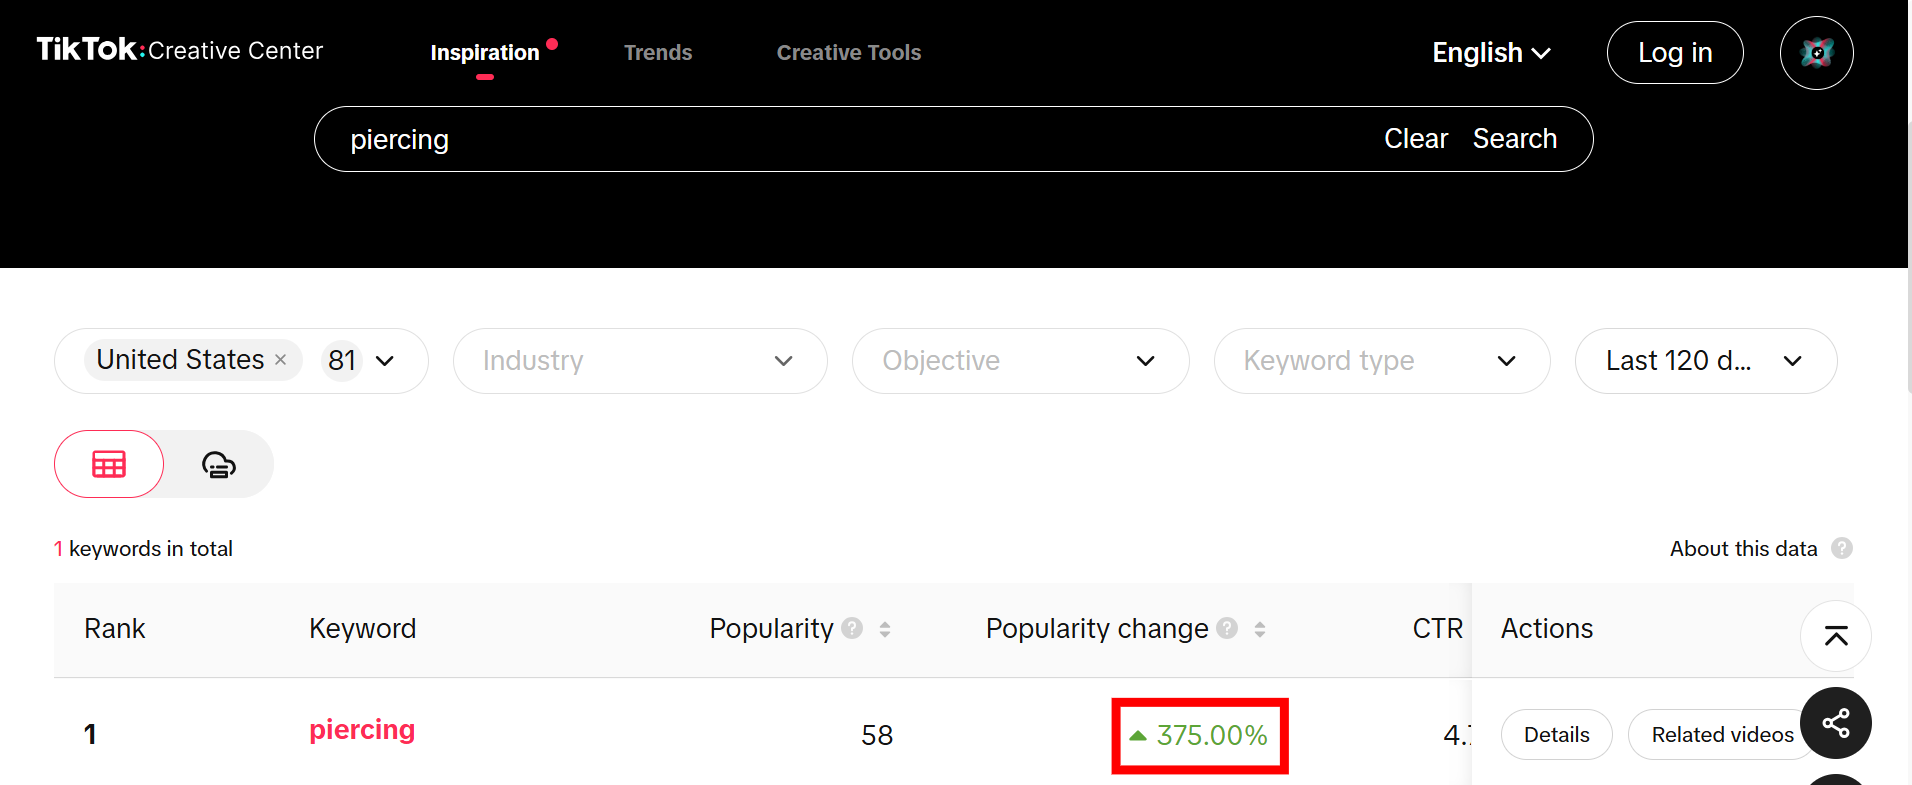Sort by Popularity change column arrows
1912x785 pixels.
1260,629
